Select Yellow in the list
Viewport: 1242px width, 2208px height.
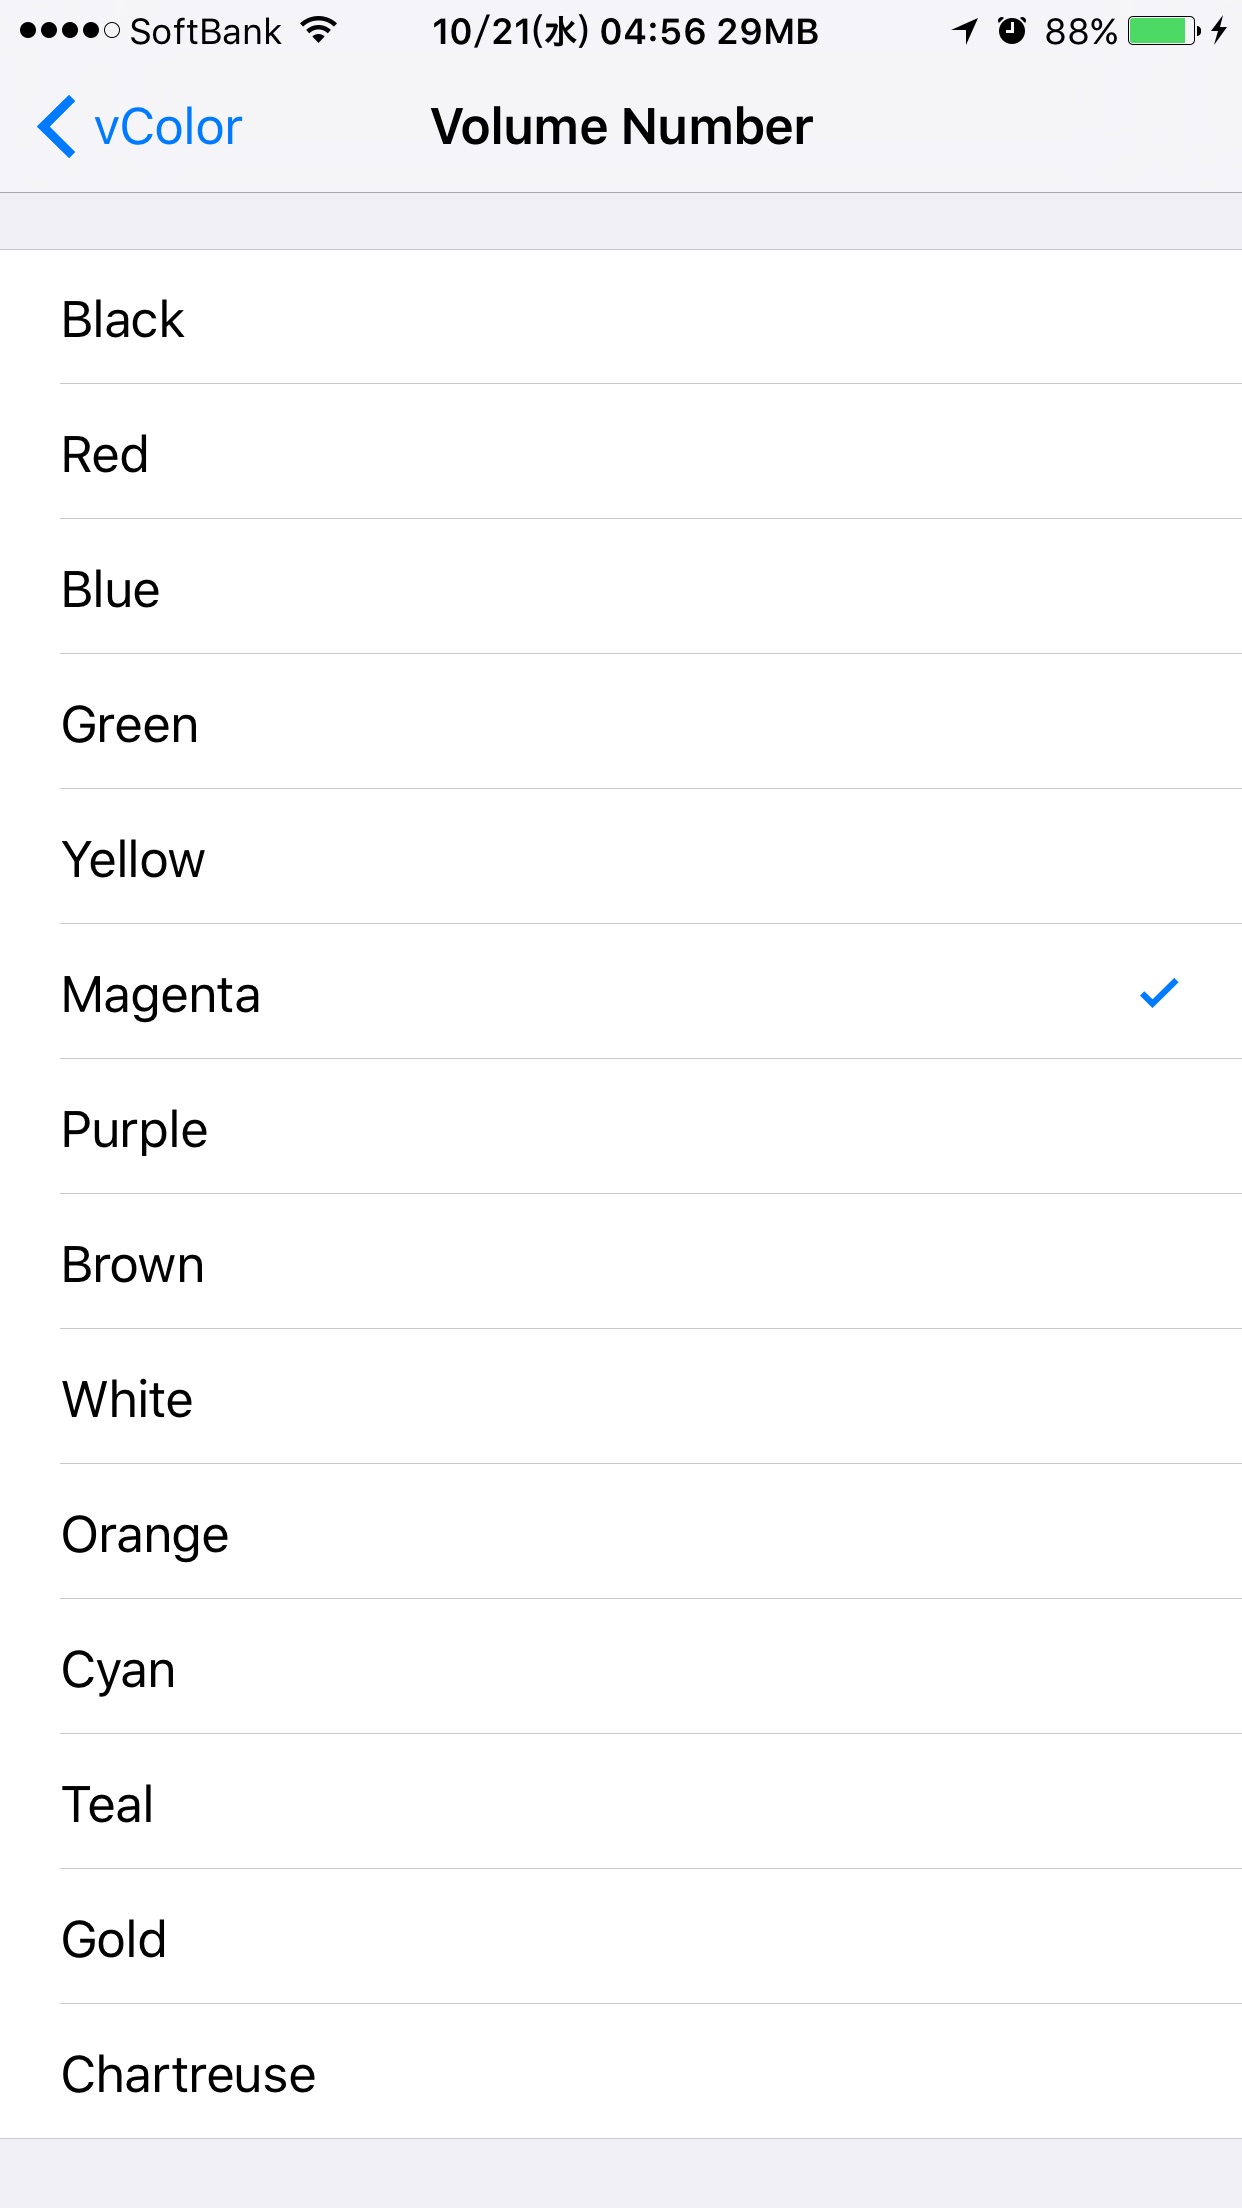(x=621, y=857)
